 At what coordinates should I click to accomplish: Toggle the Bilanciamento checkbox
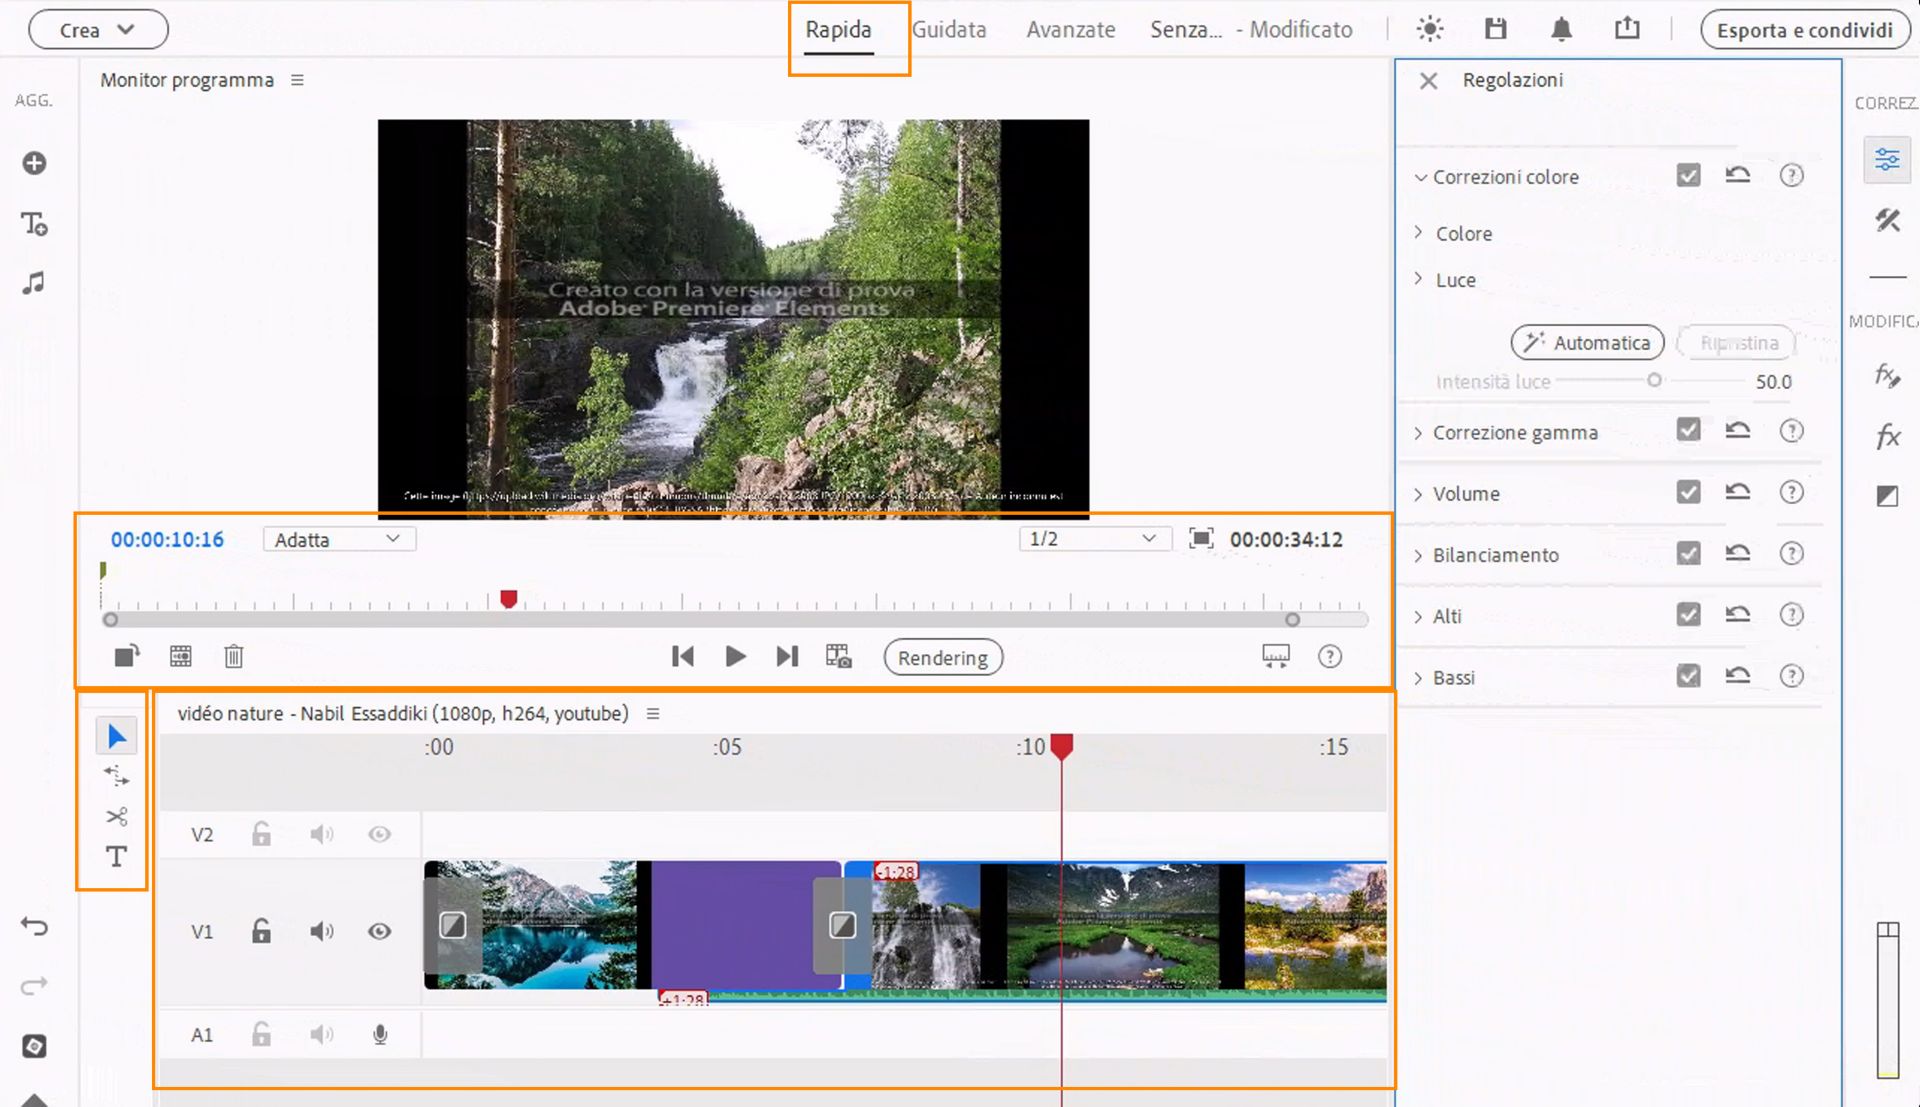tap(1688, 553)
